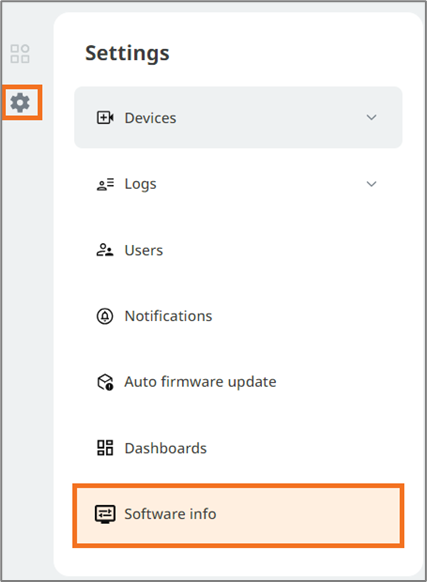The height and width of the screenshot is (582, 427).
Task: Expand the Logs chevron arrow
Action: point(371,184)
